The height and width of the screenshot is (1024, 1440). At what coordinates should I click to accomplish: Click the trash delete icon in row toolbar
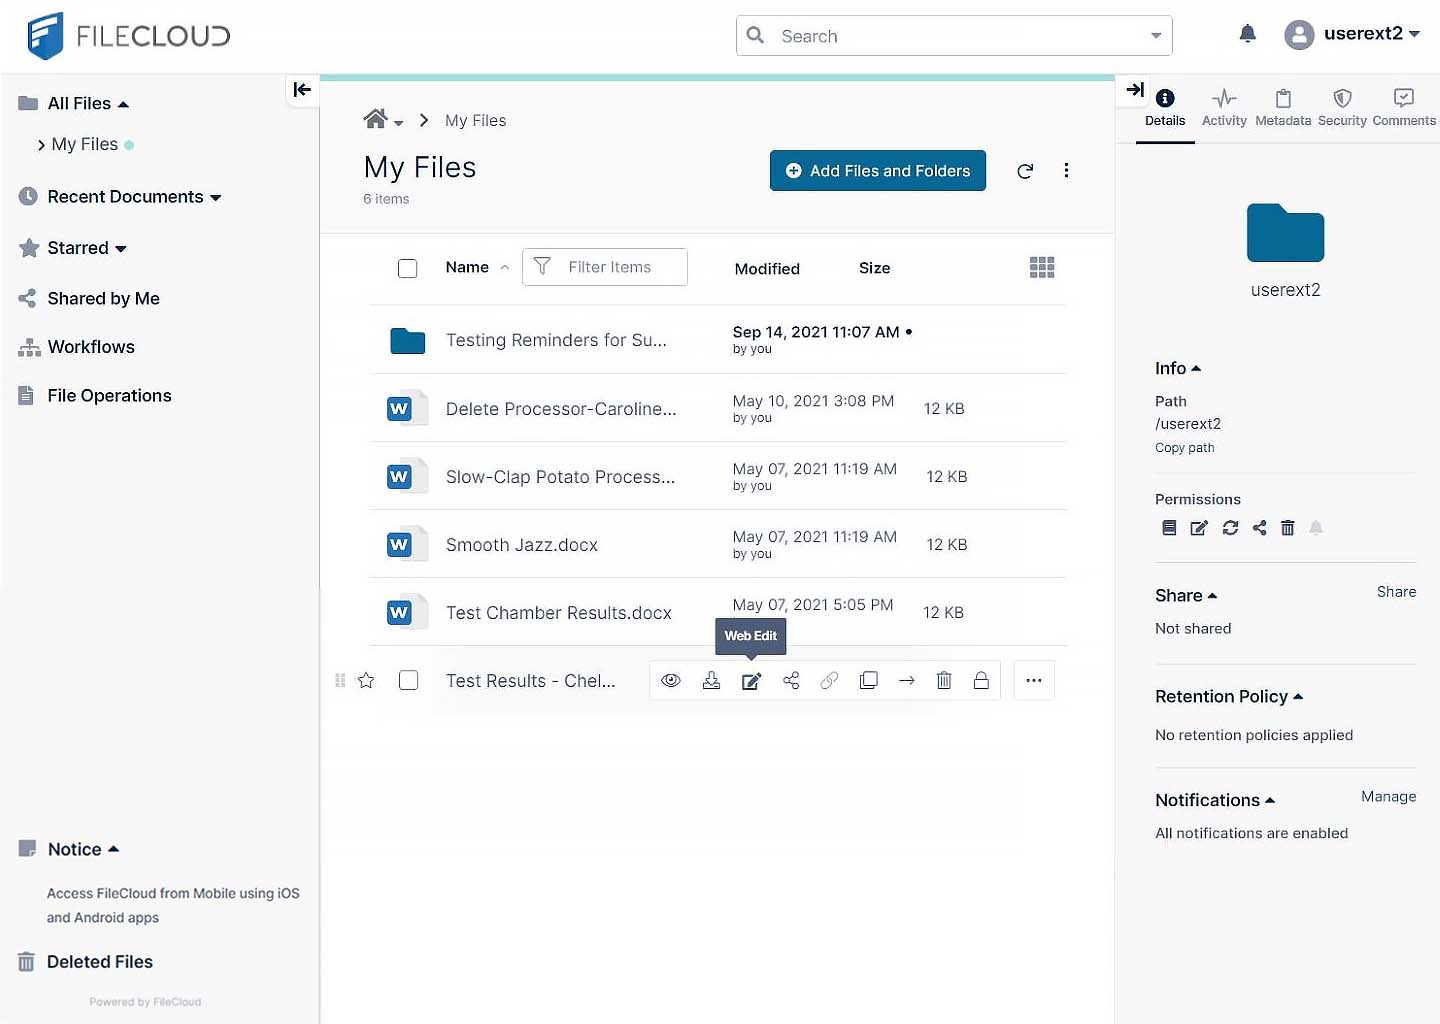tap(943, 681)
